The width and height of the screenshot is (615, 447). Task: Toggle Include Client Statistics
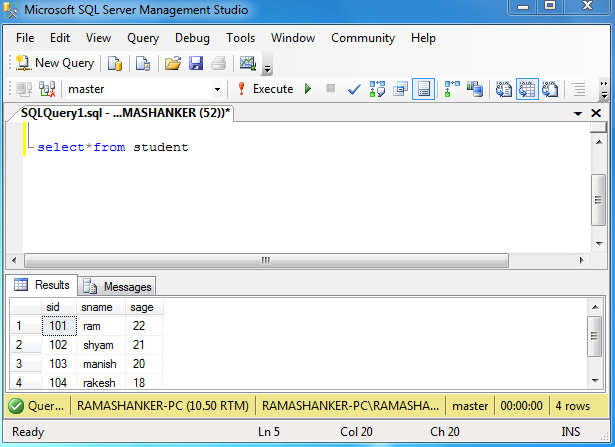click(475, 89)
